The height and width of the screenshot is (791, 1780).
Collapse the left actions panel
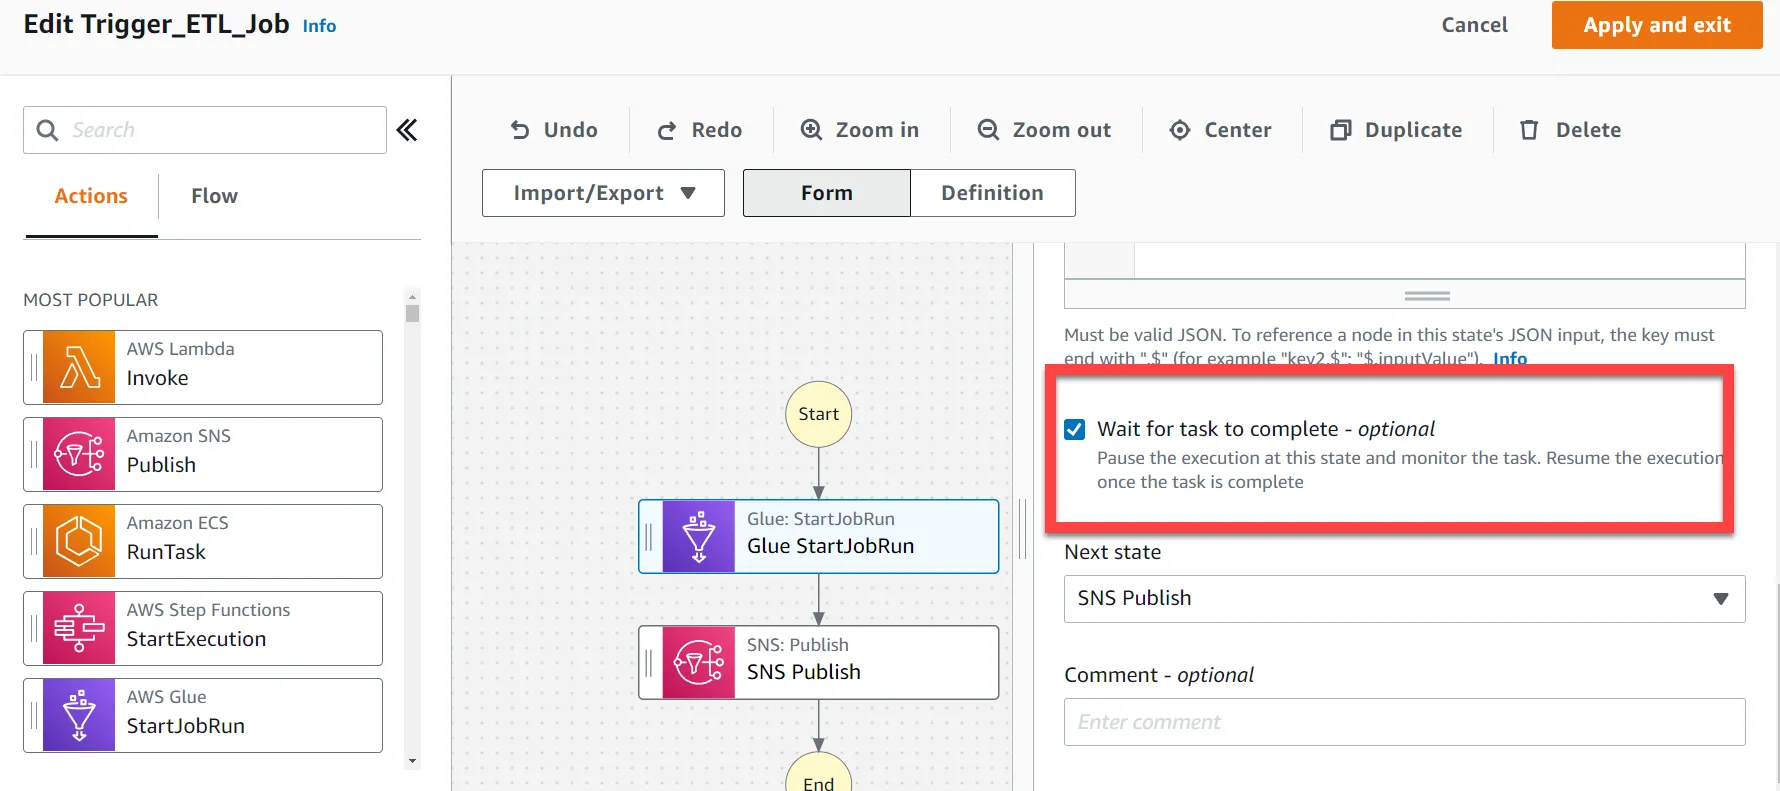pyautogui.click(x=407, y=130)
